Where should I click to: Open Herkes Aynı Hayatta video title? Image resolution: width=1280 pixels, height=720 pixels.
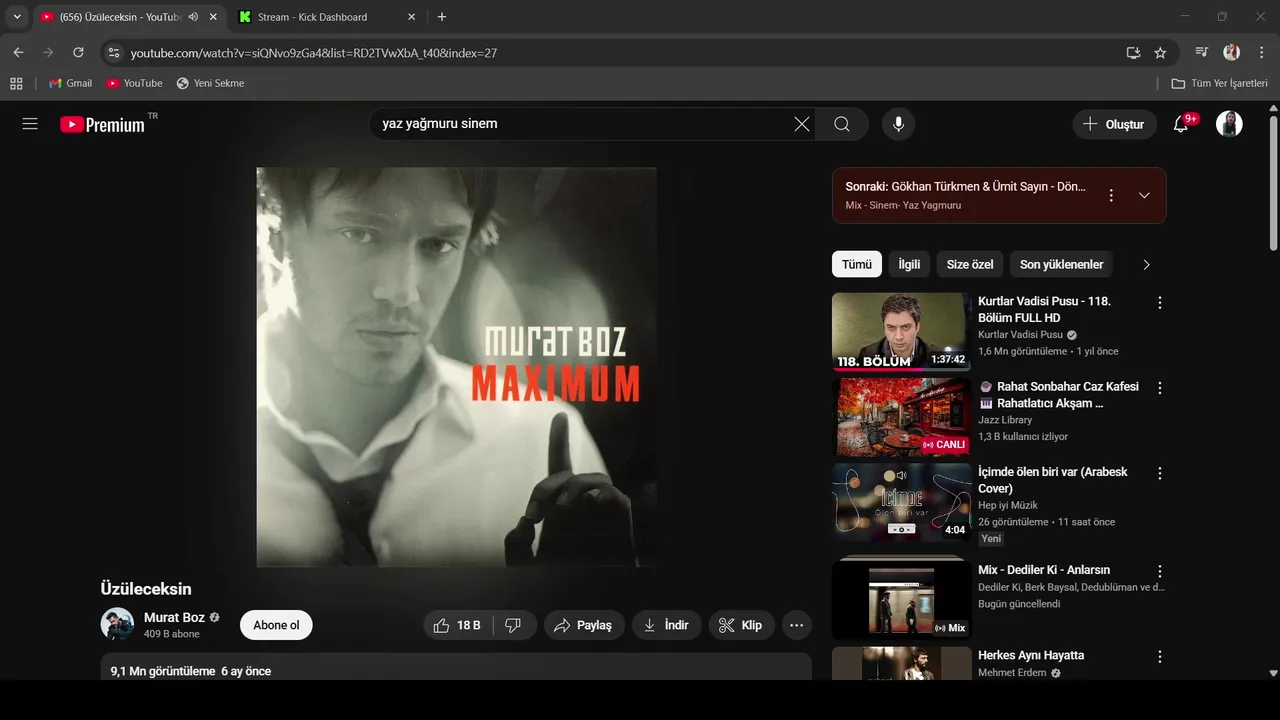[1031, 655]
